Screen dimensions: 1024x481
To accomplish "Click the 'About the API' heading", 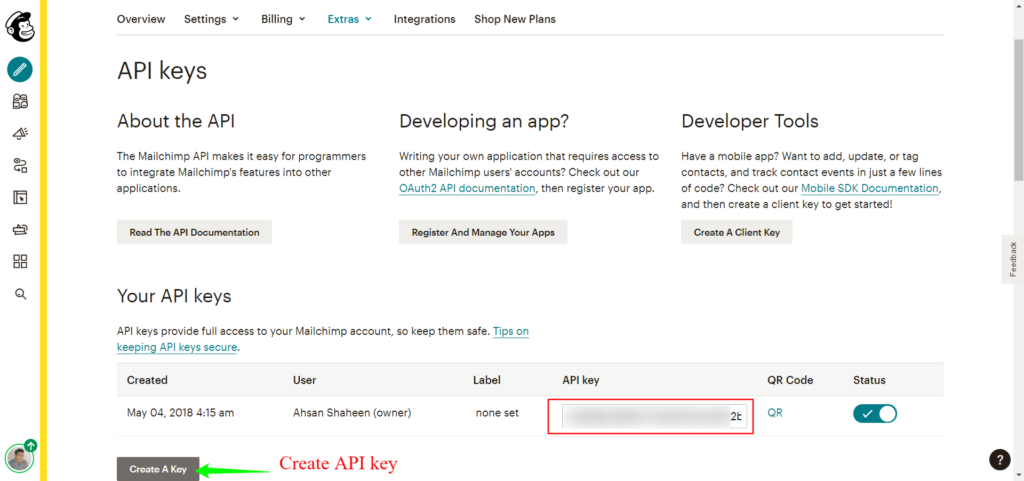I will (x=176, y=121).
